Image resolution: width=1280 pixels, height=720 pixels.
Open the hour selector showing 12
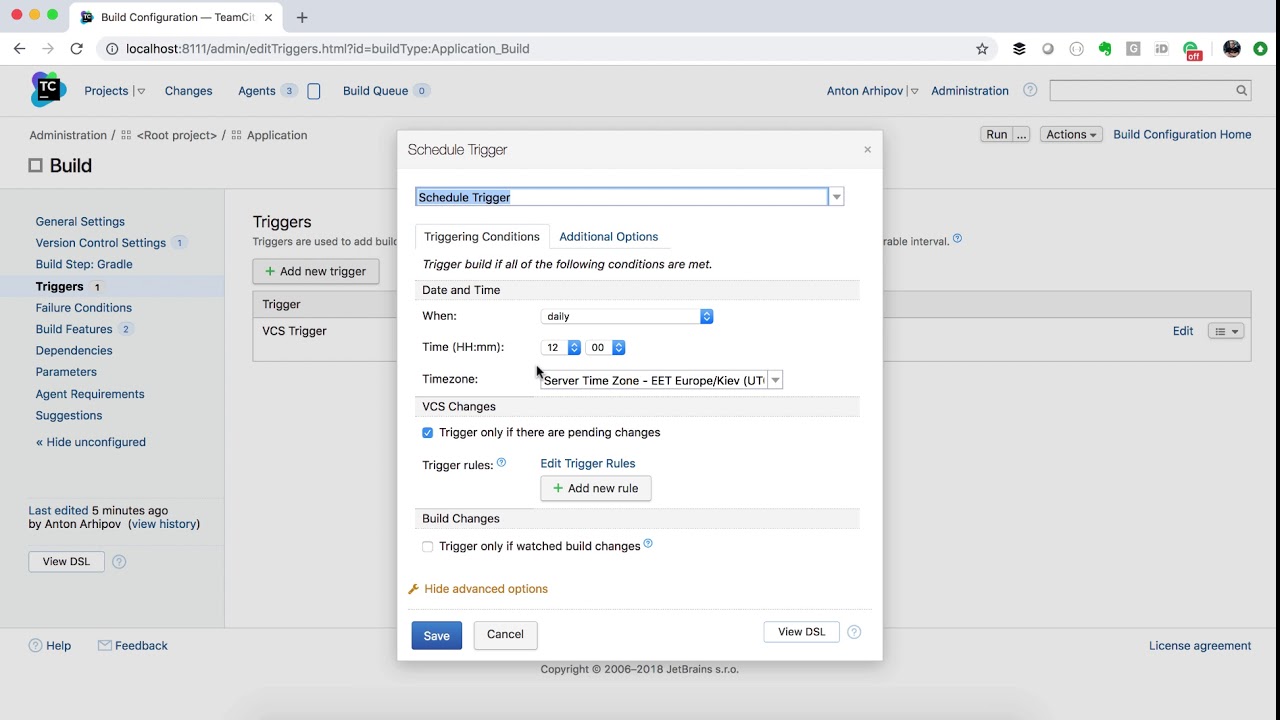(x=560, y=347)
